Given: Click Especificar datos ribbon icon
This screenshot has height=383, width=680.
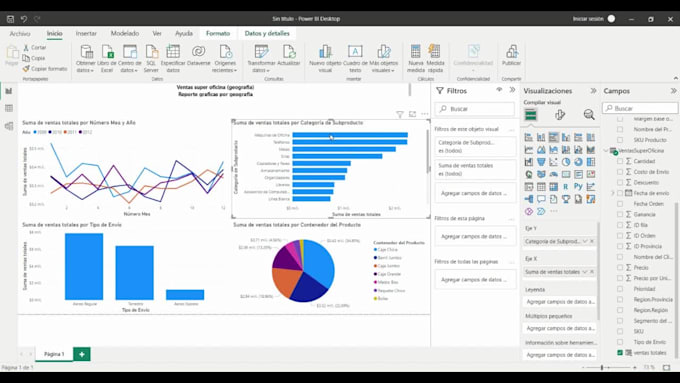Looking at the screenshot, I should click(x=173, y=59).
